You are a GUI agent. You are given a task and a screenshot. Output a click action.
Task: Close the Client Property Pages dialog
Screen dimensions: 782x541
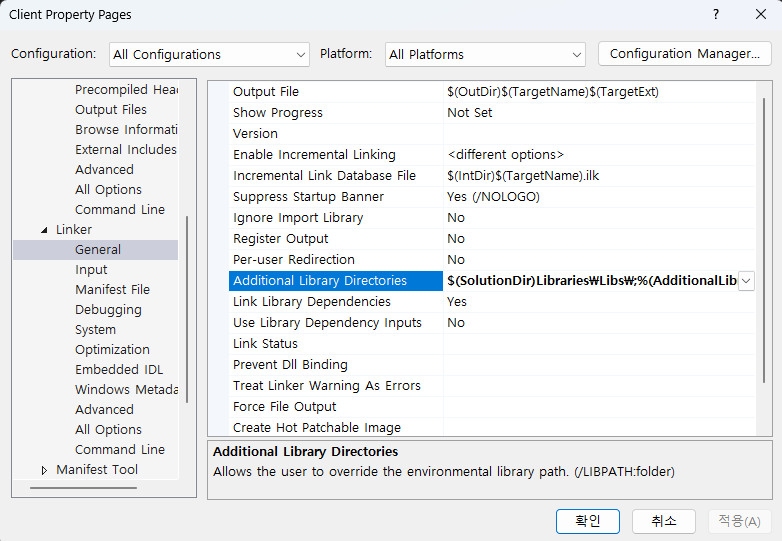click(761, 14)
